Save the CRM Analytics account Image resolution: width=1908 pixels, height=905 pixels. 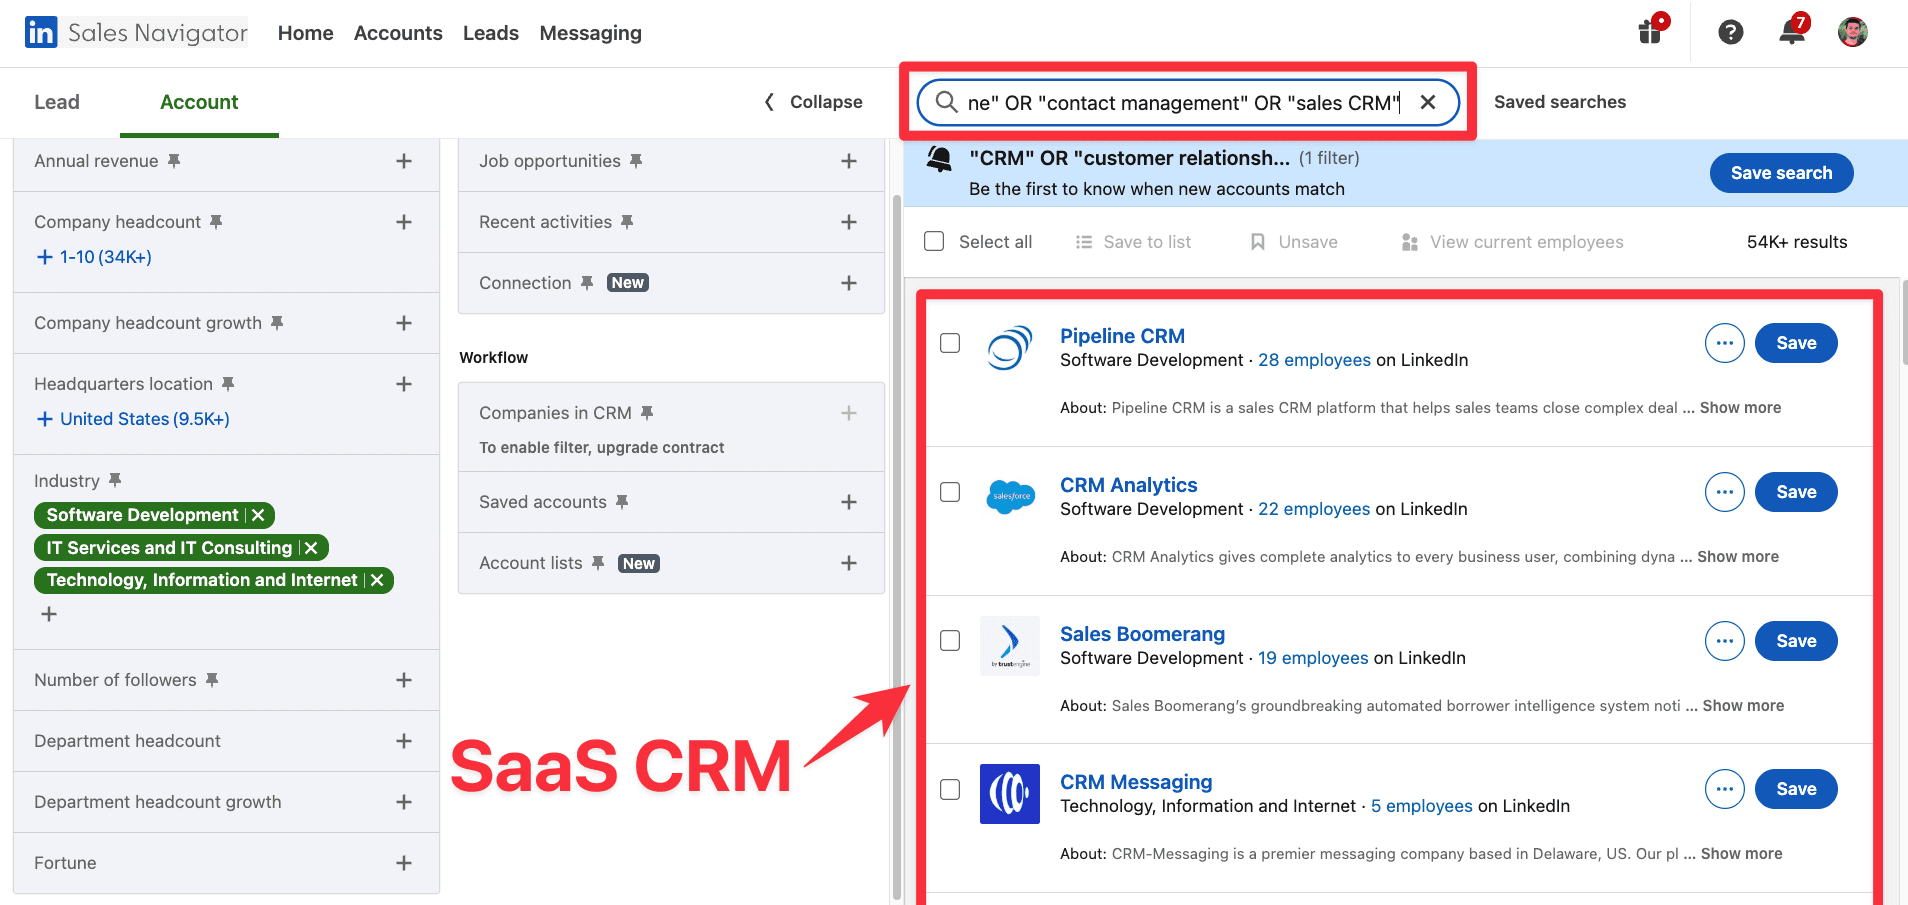click(x=1796, y=492)
